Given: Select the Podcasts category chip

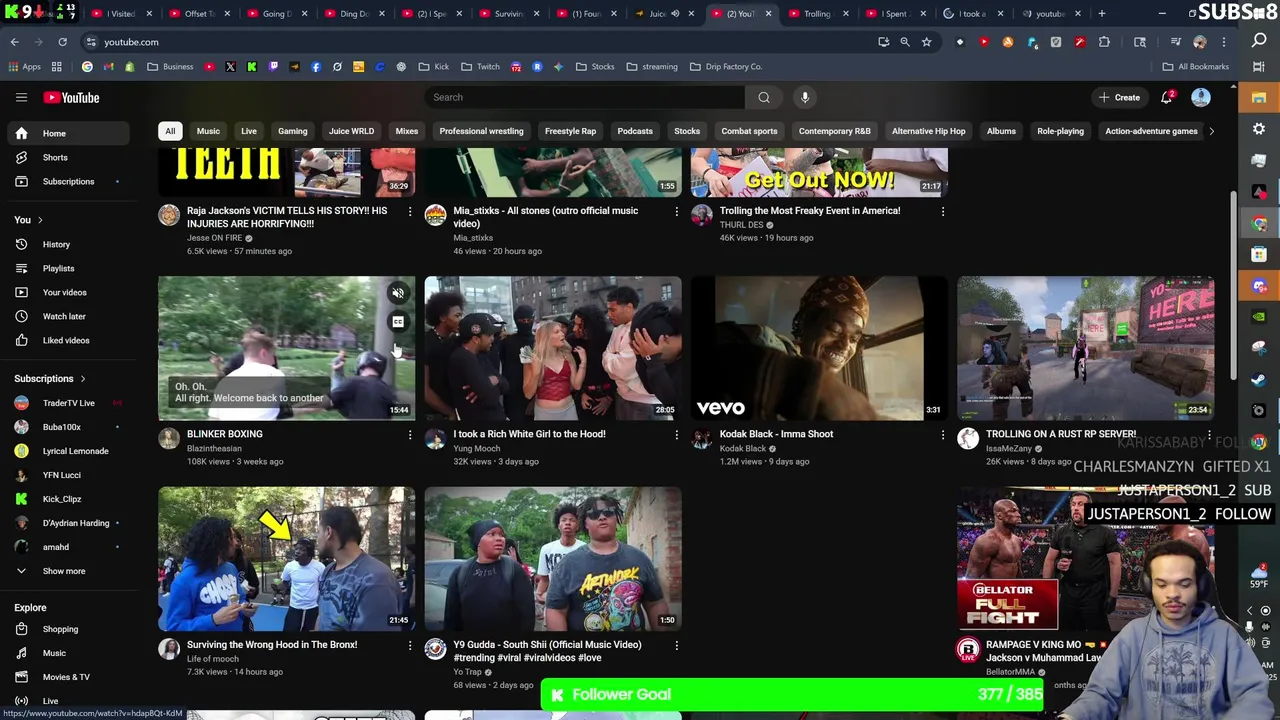Looking at the screenshot, I should click(x=635, y=131).
